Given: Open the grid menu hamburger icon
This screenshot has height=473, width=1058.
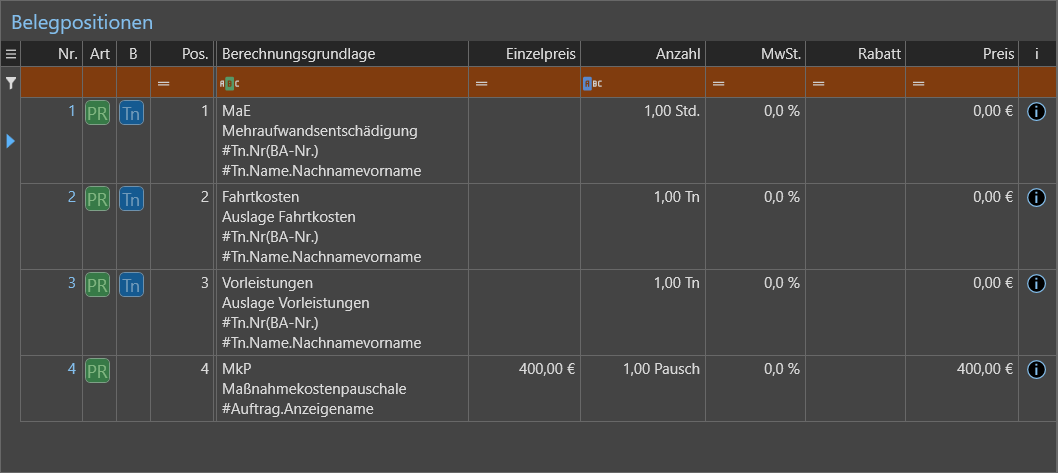Looking at the screenshot, I should (x=10, y=54).
